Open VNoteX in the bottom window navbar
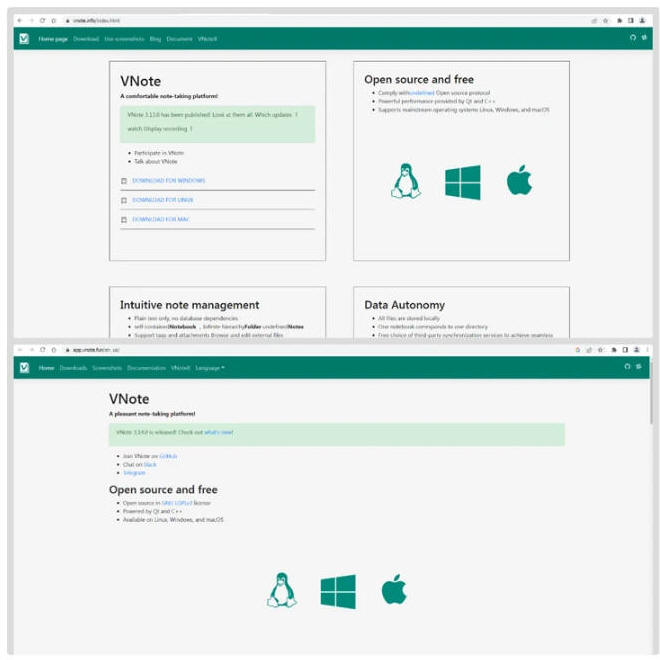The image size is (660, 660). [x=181, y=368]
